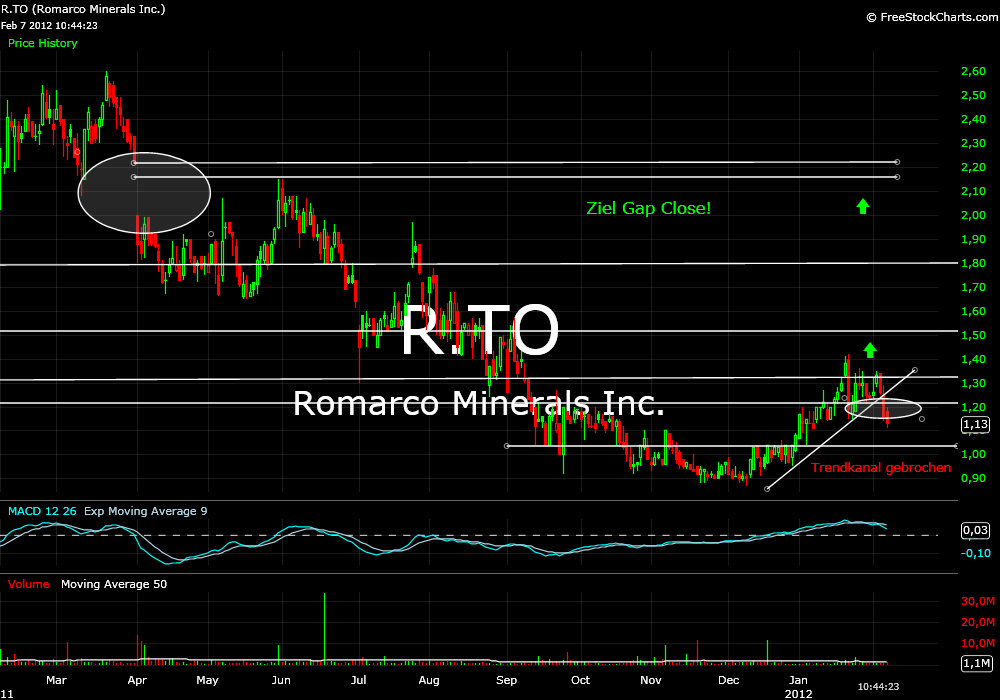
Task: Click the 2,20 price axis label
Action: coord(973,167)
